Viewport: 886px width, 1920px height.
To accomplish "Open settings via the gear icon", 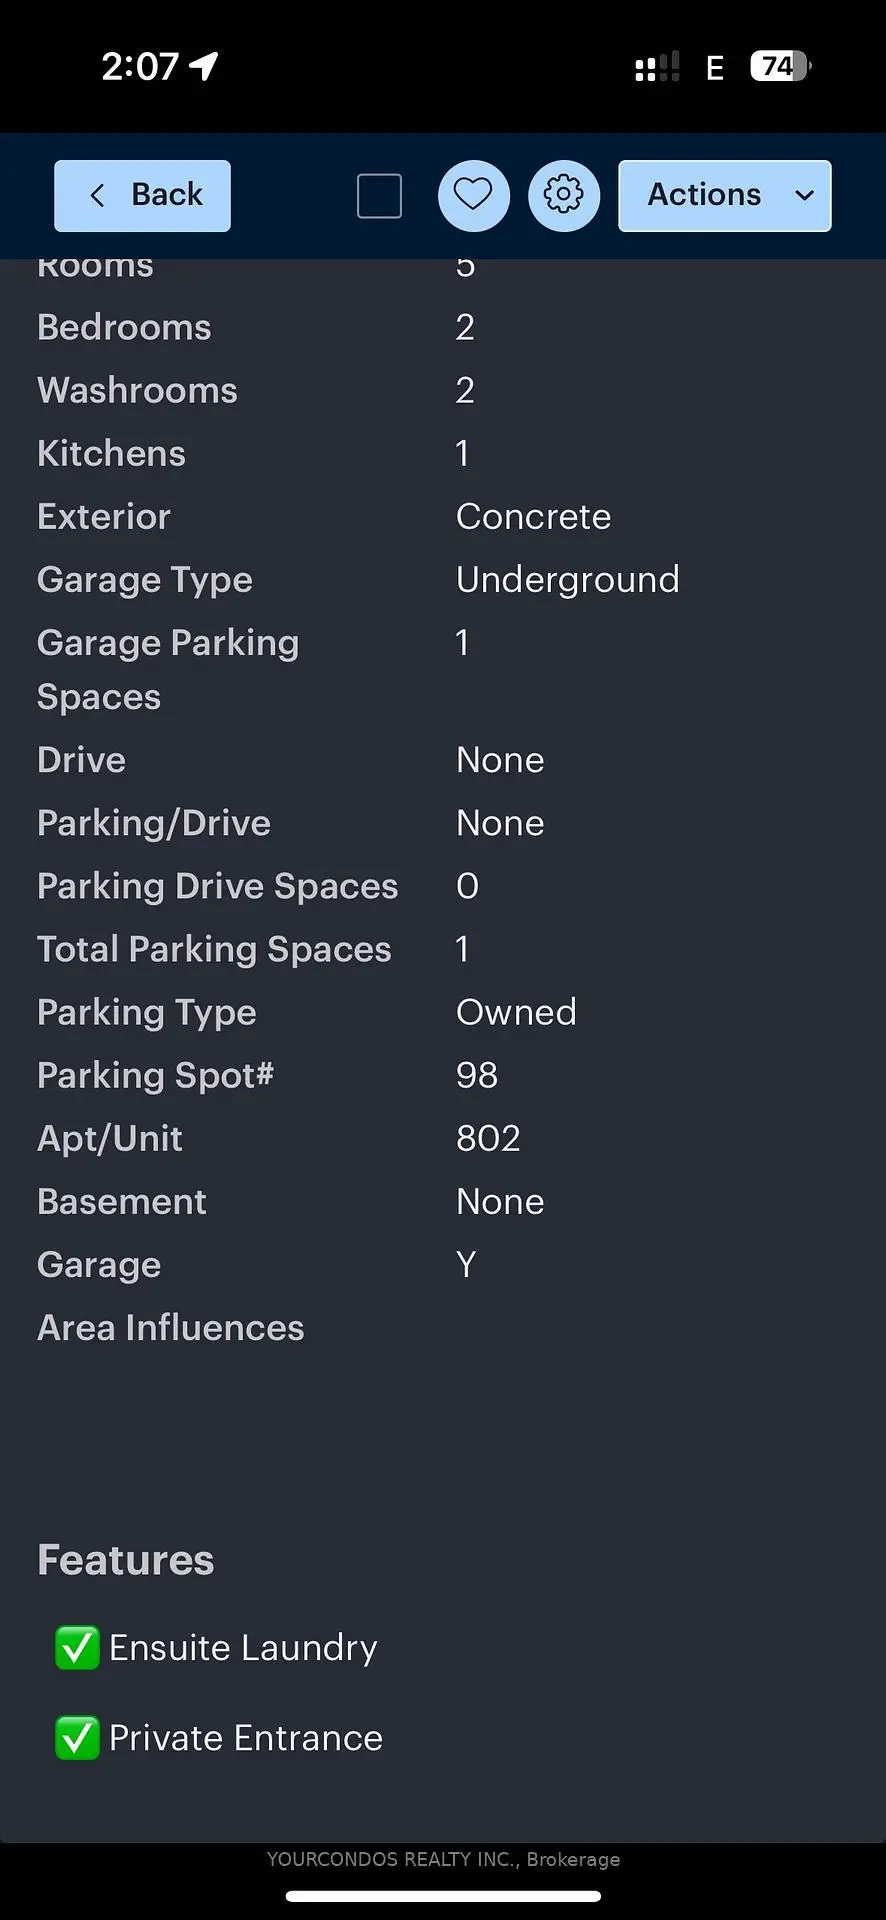I will tap(564, 195).
